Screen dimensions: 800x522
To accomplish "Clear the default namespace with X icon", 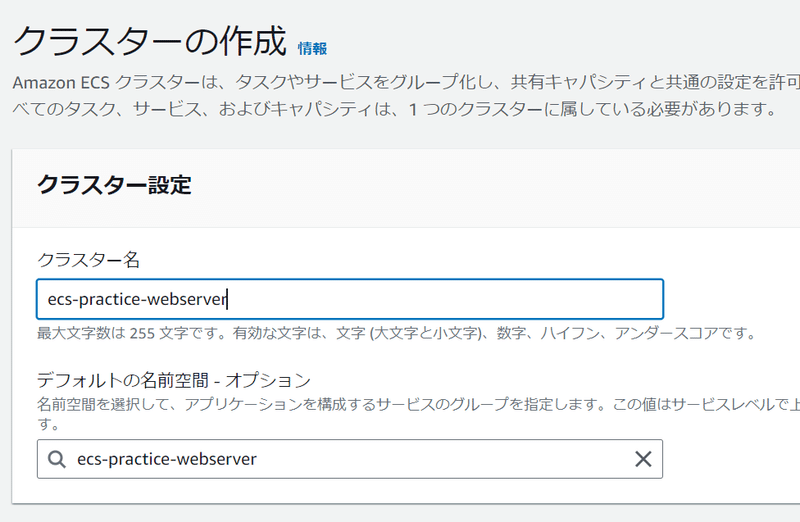I will [643, 459].
